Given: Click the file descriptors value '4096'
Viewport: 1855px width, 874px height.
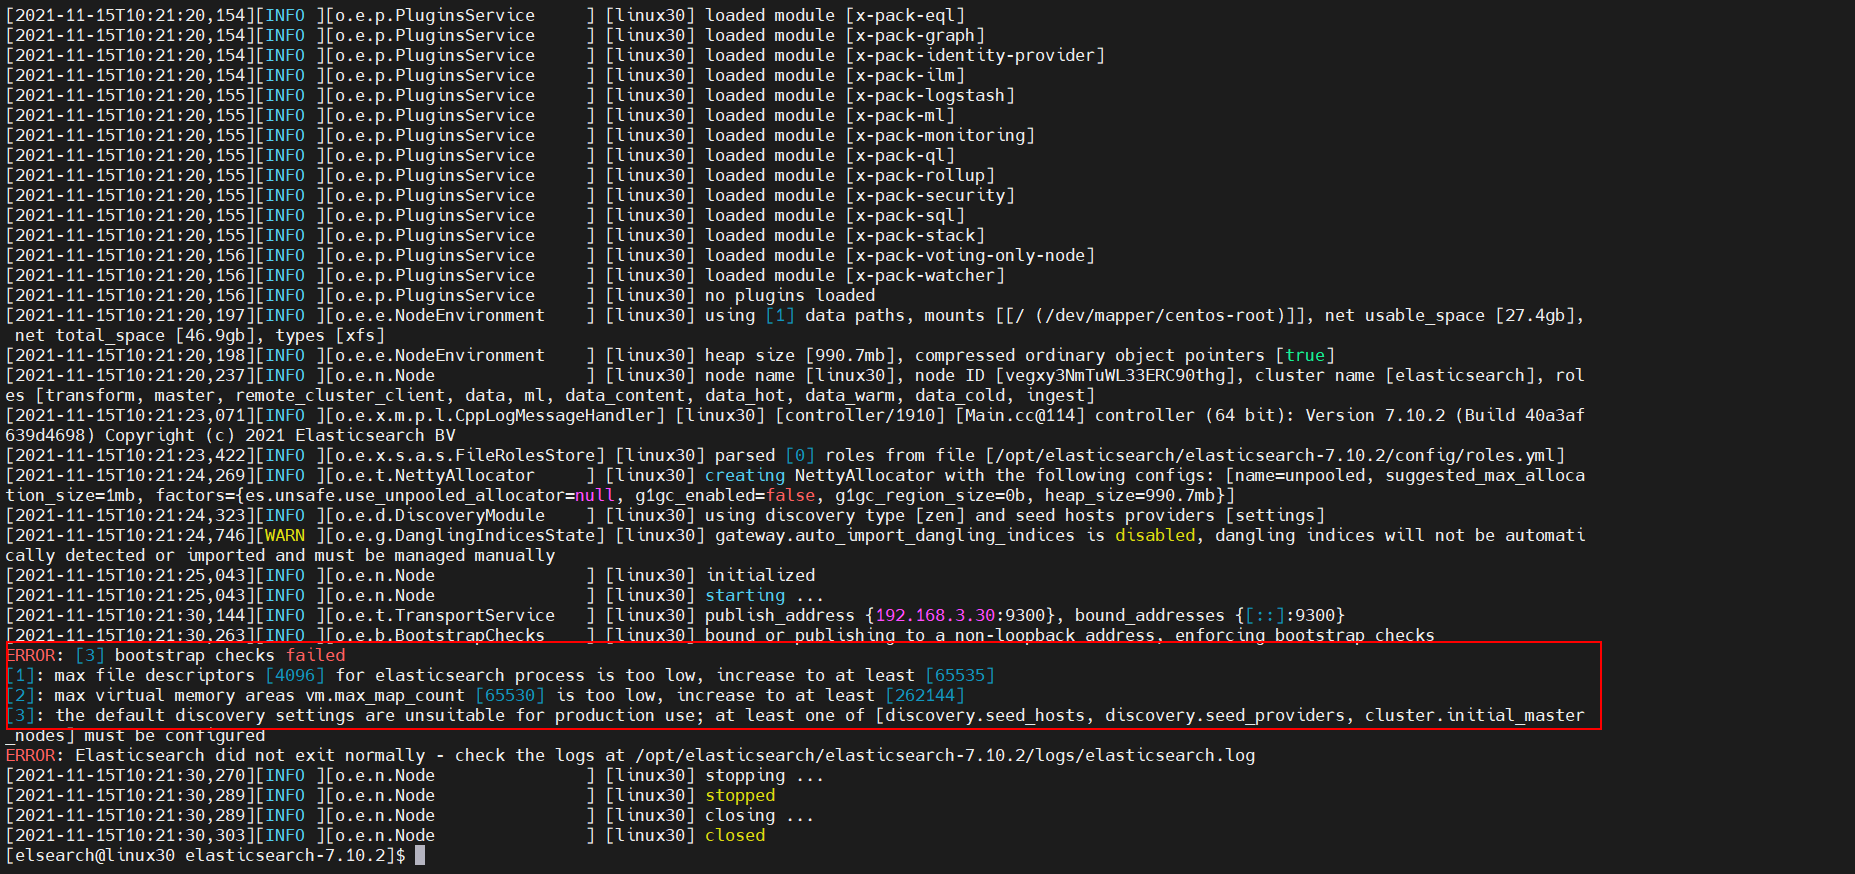Looking at the screenshot, I should click(x=295, y=675).
